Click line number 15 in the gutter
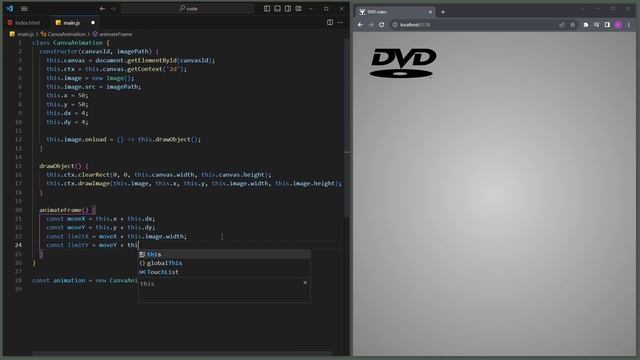The width and height of the screenshot is (640, 360). (x=18, y=166)
